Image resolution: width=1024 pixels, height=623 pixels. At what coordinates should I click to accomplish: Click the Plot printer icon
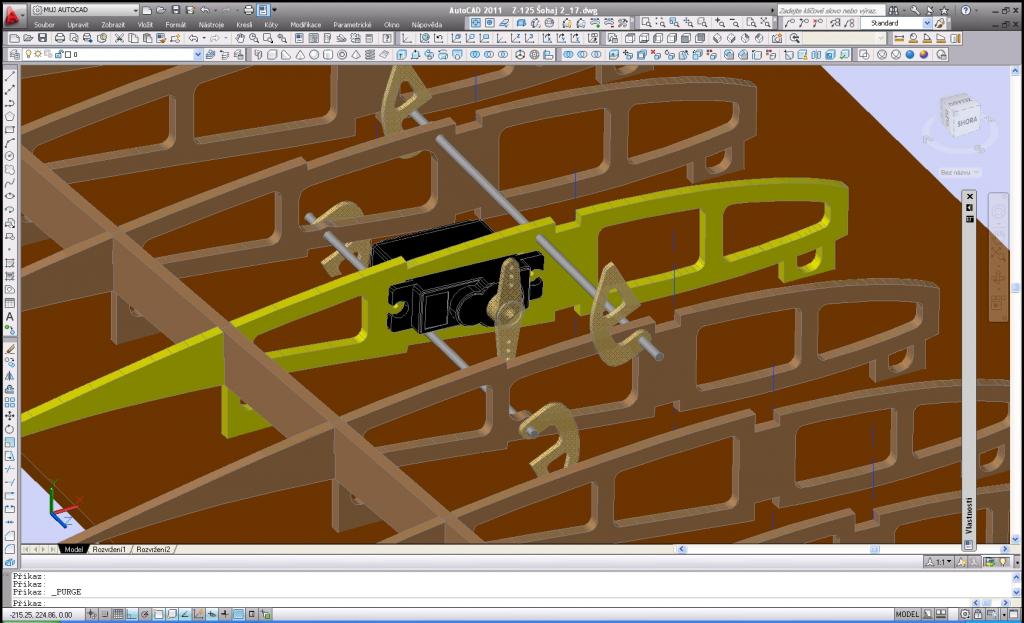point(60,38)
